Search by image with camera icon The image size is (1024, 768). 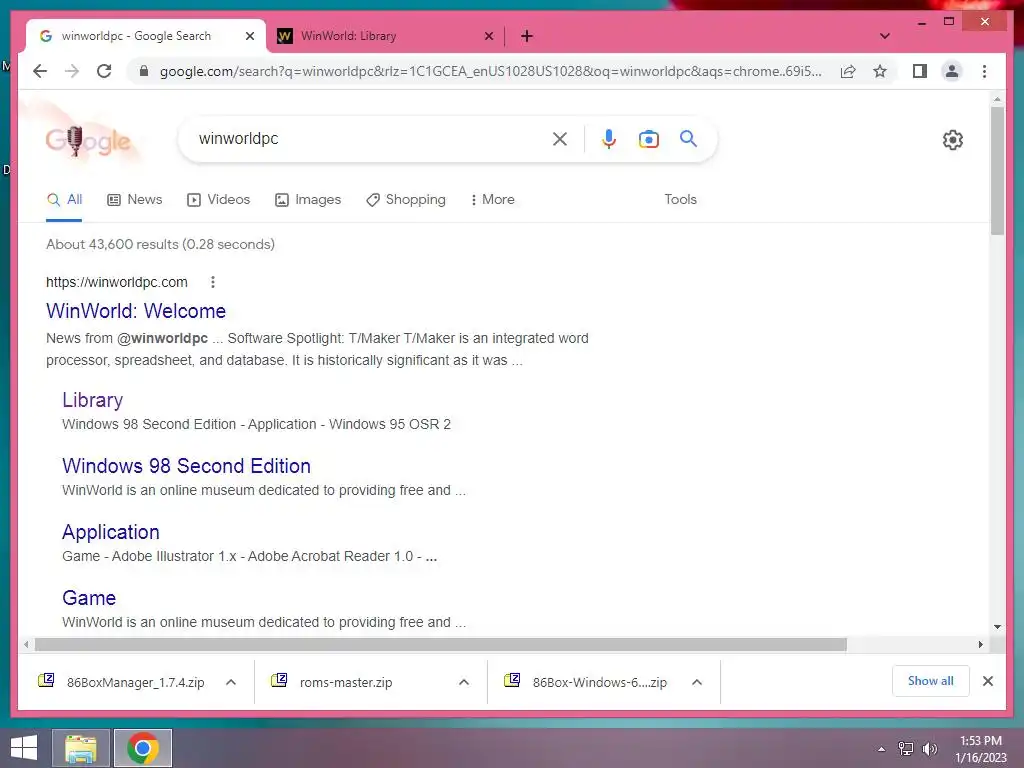[x=648, y=138]
